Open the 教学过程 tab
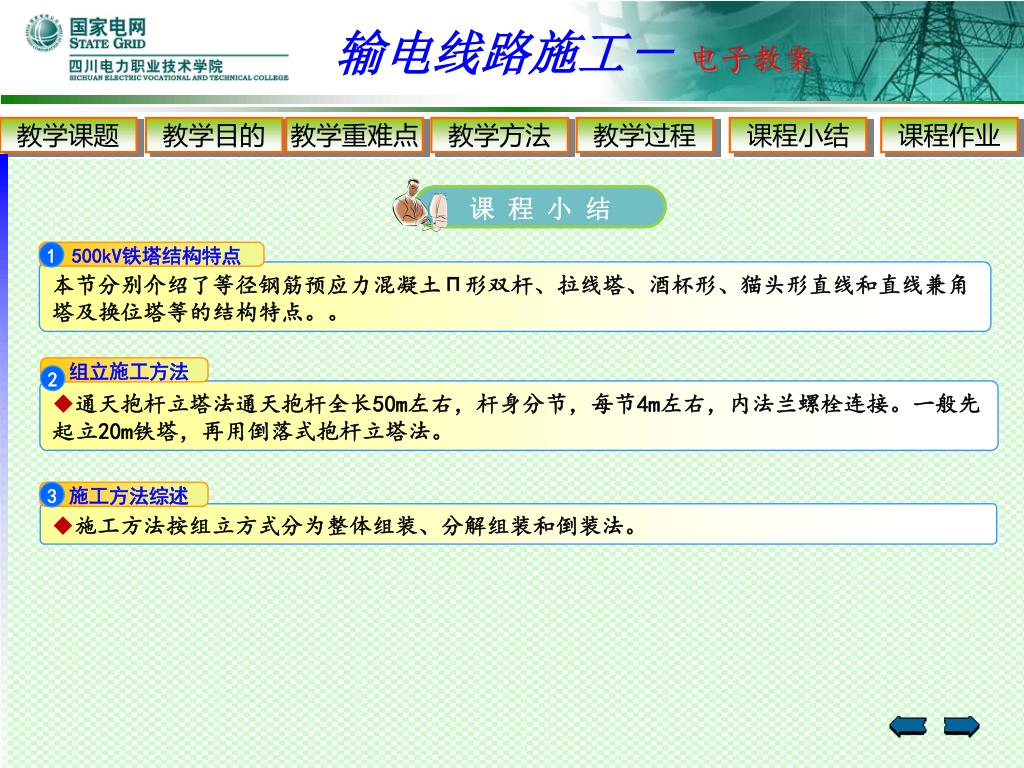Image resolution: width=1024 pixels, height=768 pixels. (645, 136)
